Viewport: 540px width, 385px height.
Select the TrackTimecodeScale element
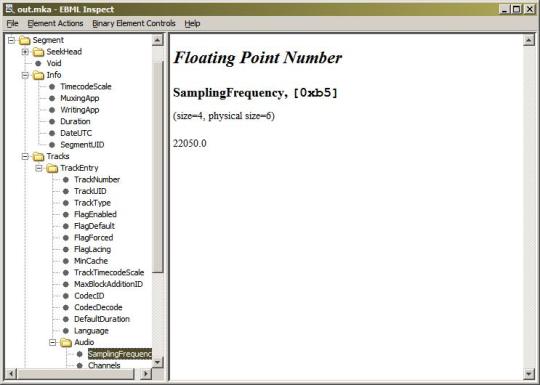click(109, 273)
